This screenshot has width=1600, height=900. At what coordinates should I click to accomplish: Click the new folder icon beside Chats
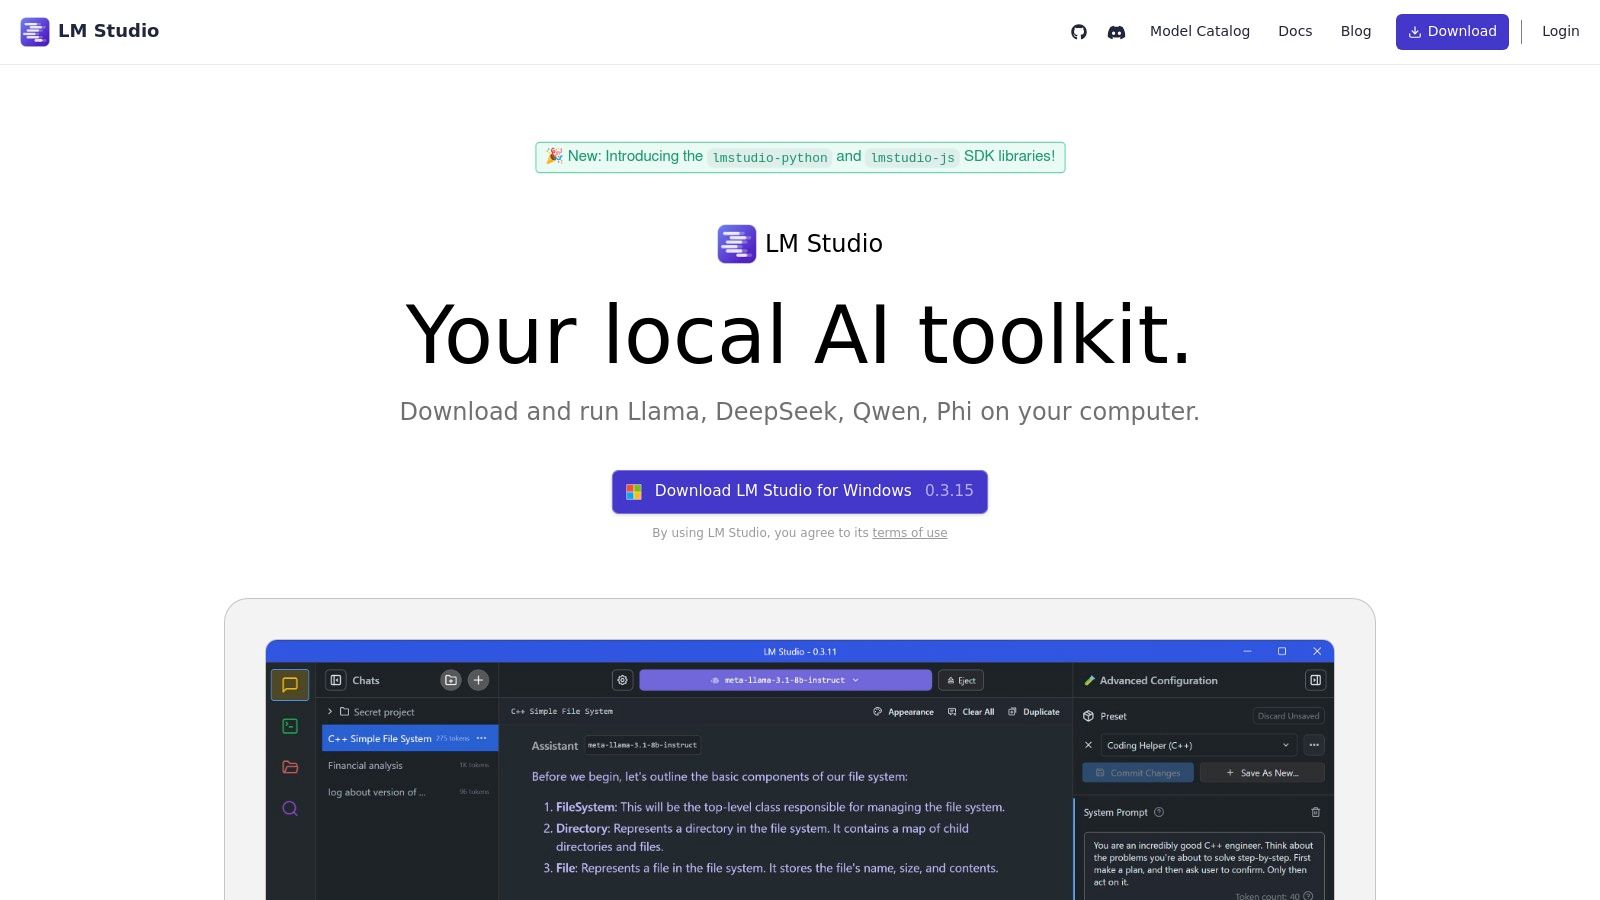(451, 680)
